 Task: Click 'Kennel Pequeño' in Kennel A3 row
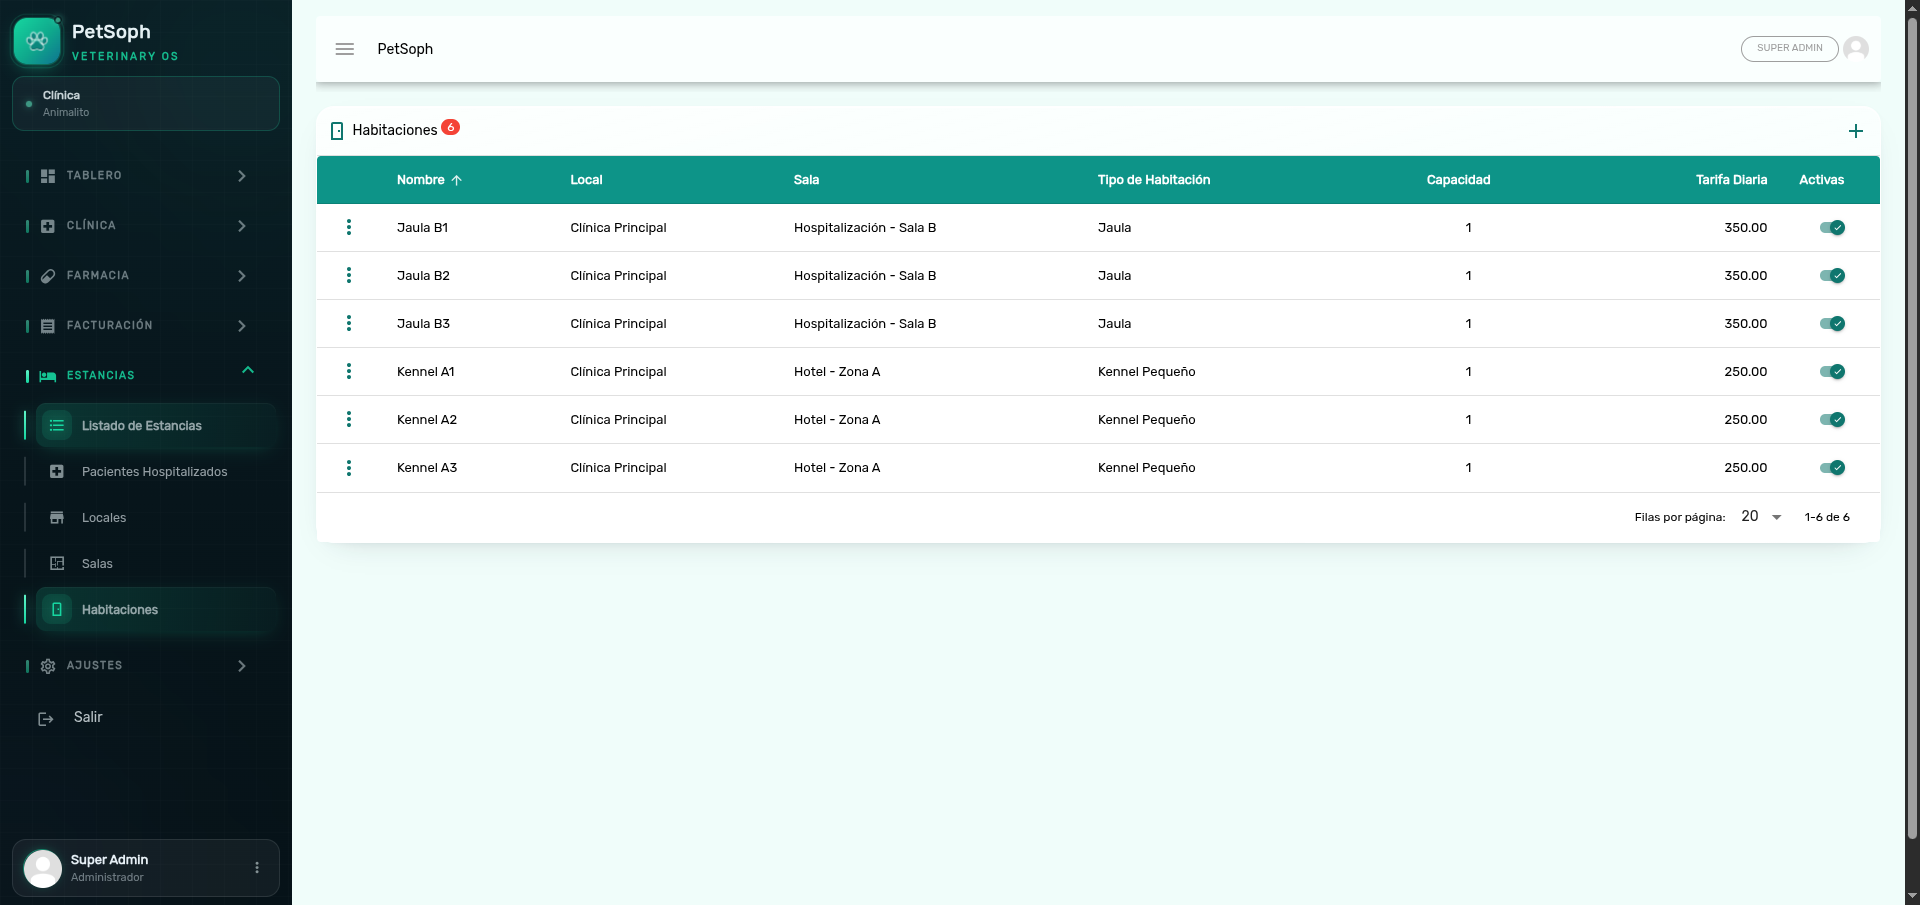point(1146,468)
